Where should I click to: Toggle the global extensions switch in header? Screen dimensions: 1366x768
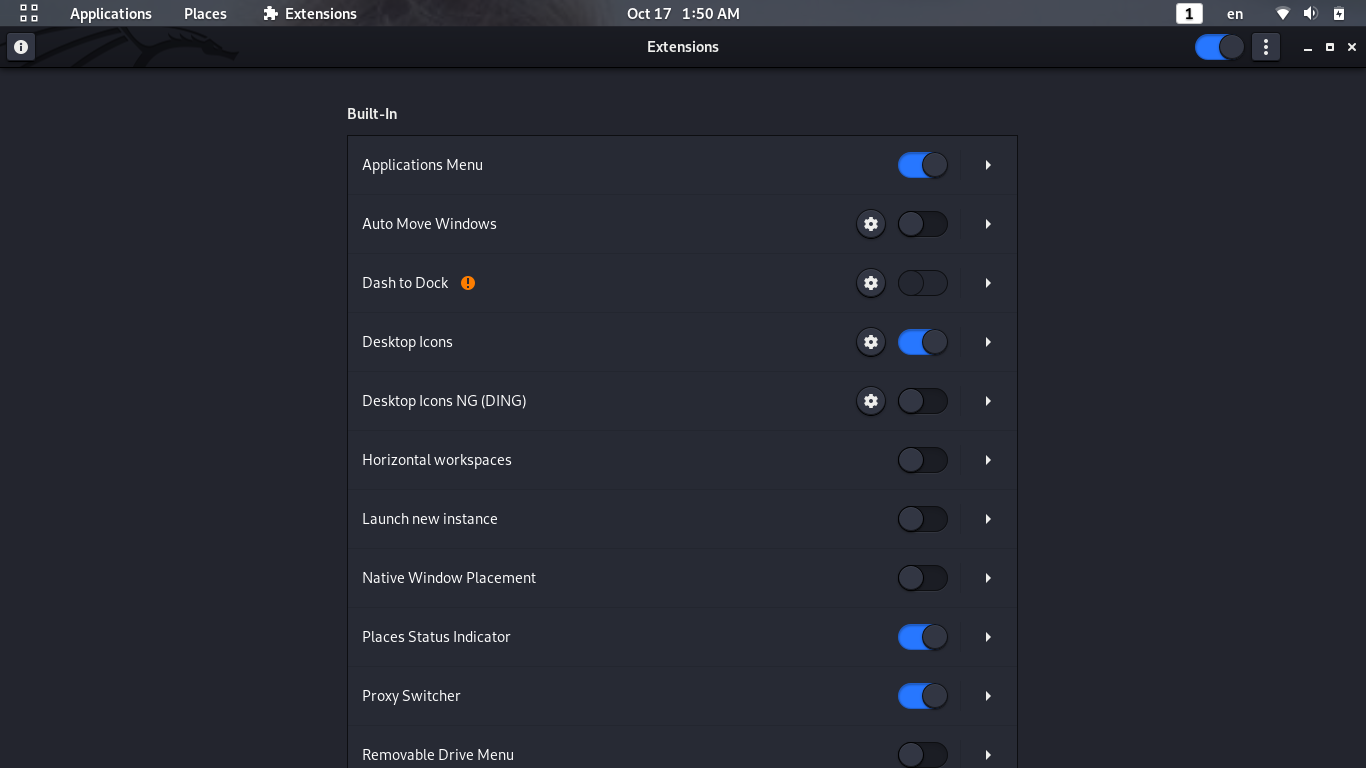(x=1219, y=47)
